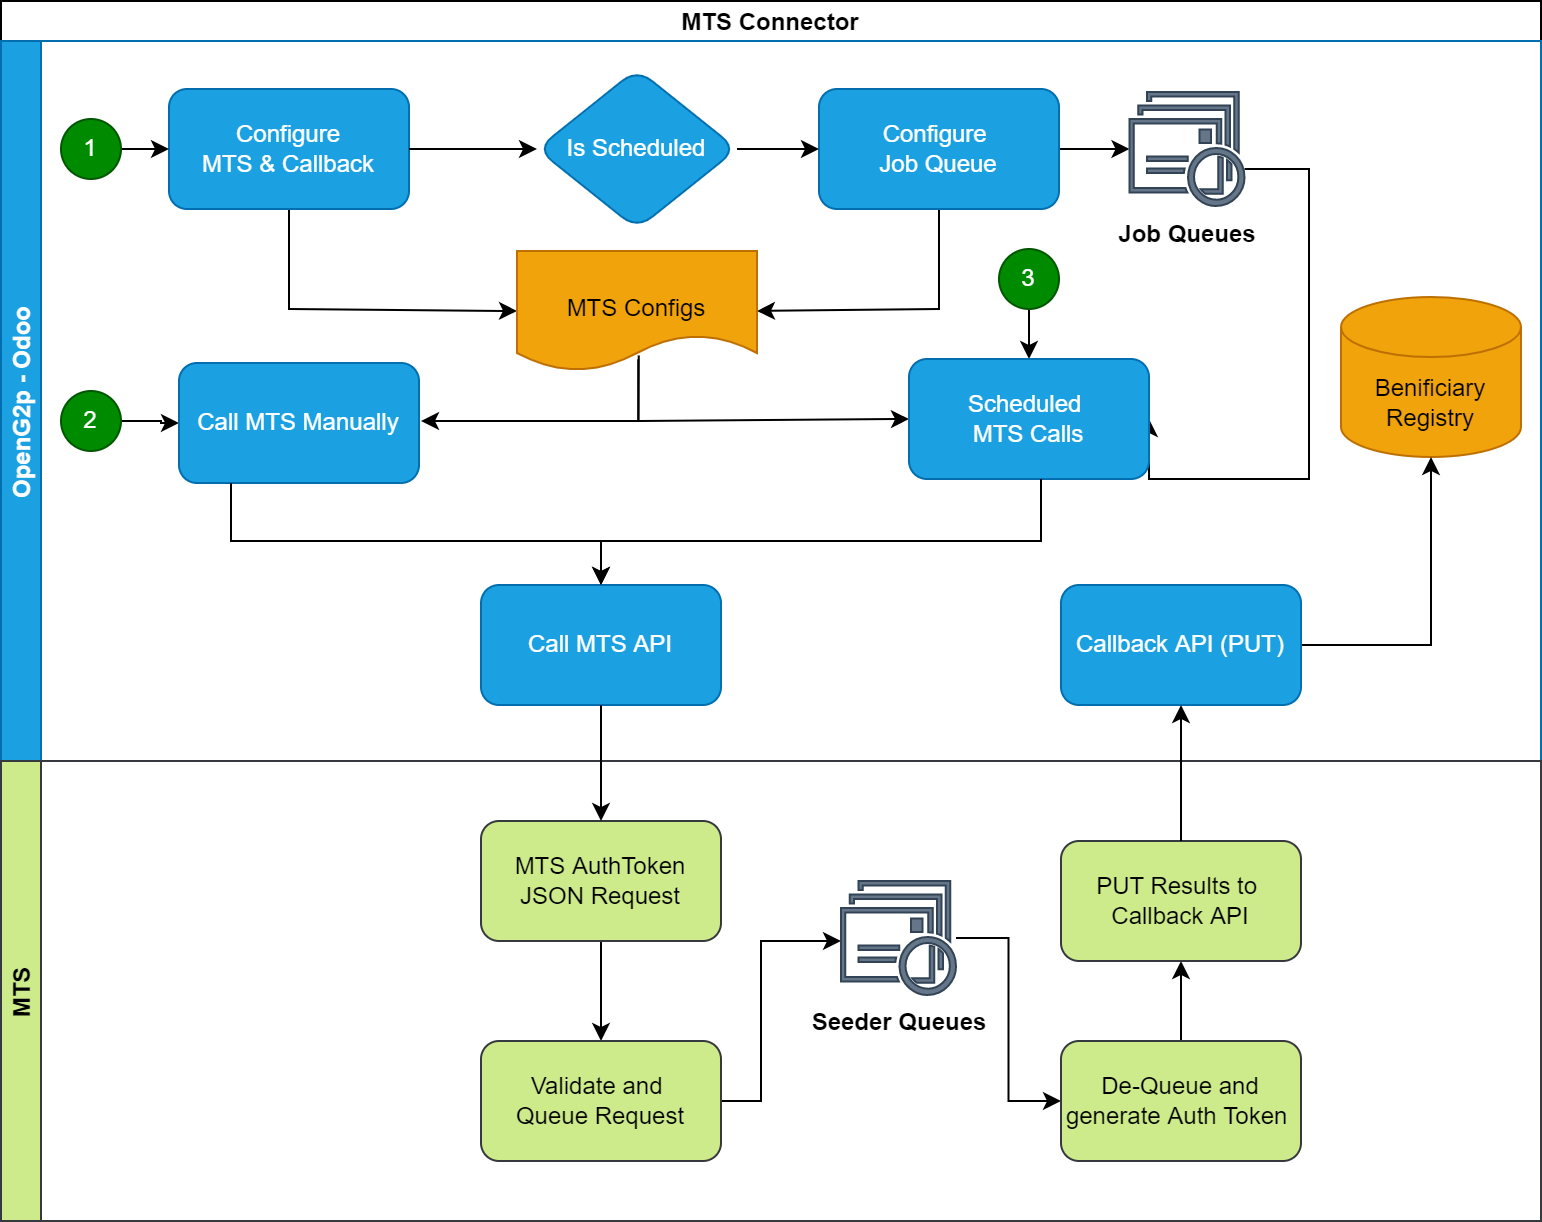Select the green step 1 circle

pyautogui.click(x=91, y=149)
